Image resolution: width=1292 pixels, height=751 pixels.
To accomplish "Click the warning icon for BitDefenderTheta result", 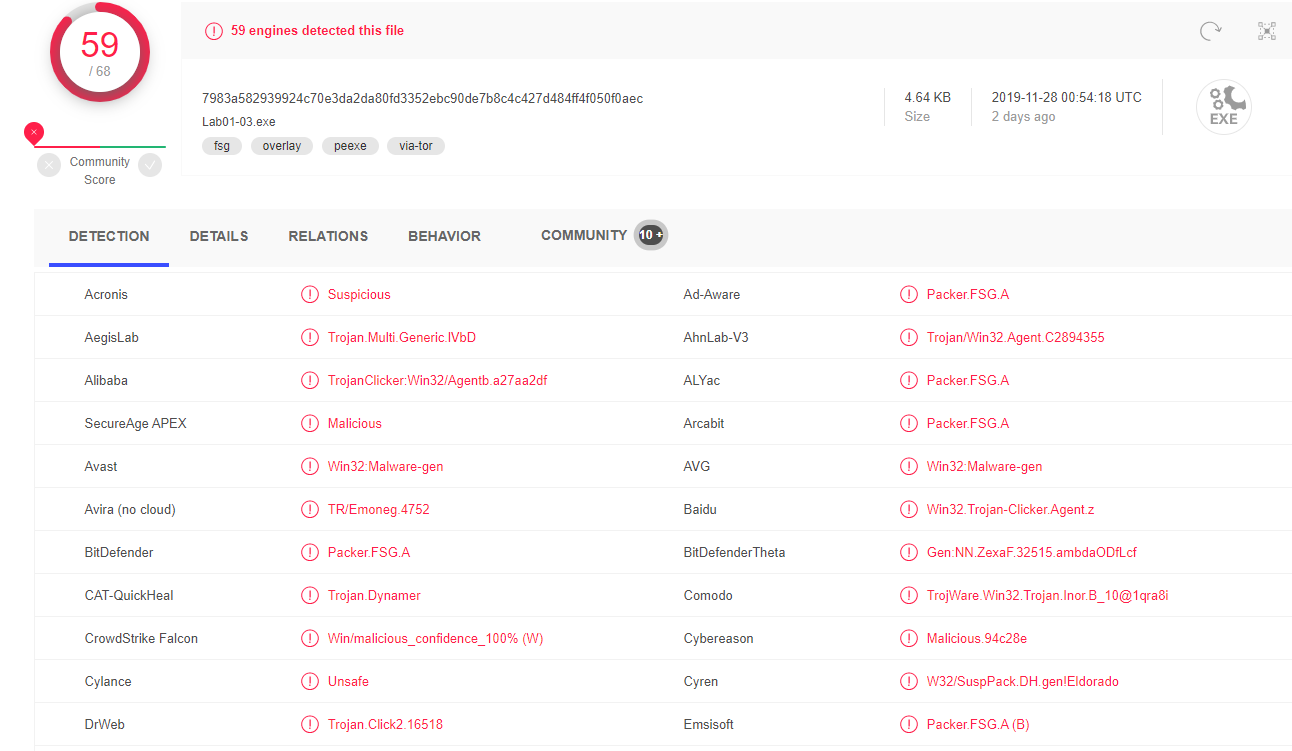I will [908, 552].
